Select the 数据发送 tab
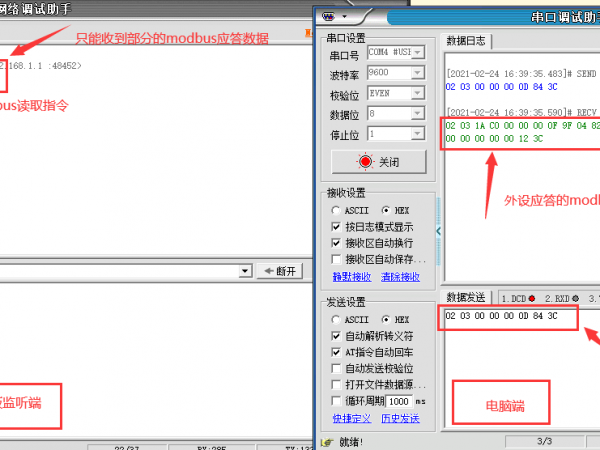This screenshot has width=600, height=450. [x=465, y=298]
